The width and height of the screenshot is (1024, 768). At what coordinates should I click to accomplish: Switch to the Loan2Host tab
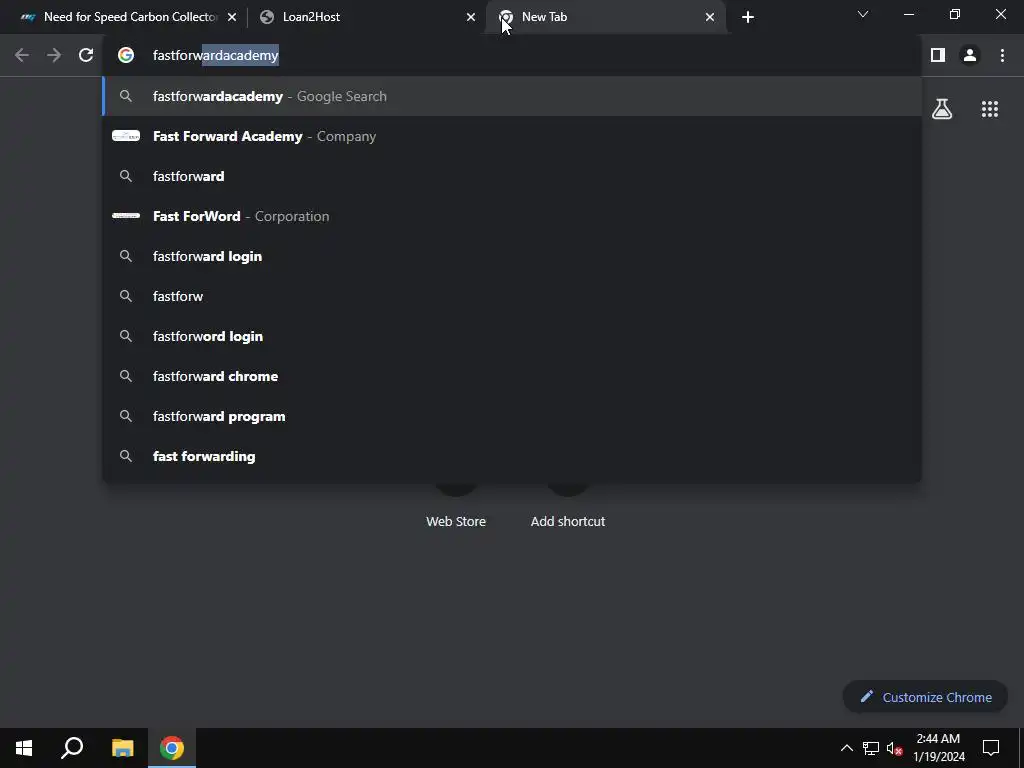[x=366, y=17]
